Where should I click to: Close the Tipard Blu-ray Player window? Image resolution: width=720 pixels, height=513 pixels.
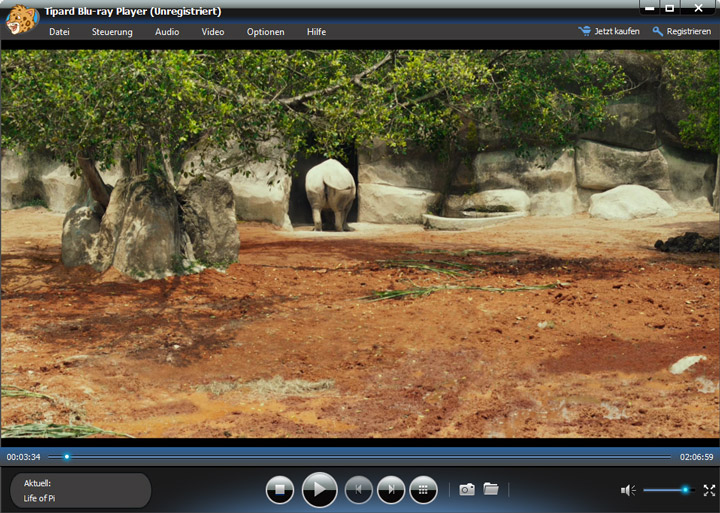tap(698, 8)
